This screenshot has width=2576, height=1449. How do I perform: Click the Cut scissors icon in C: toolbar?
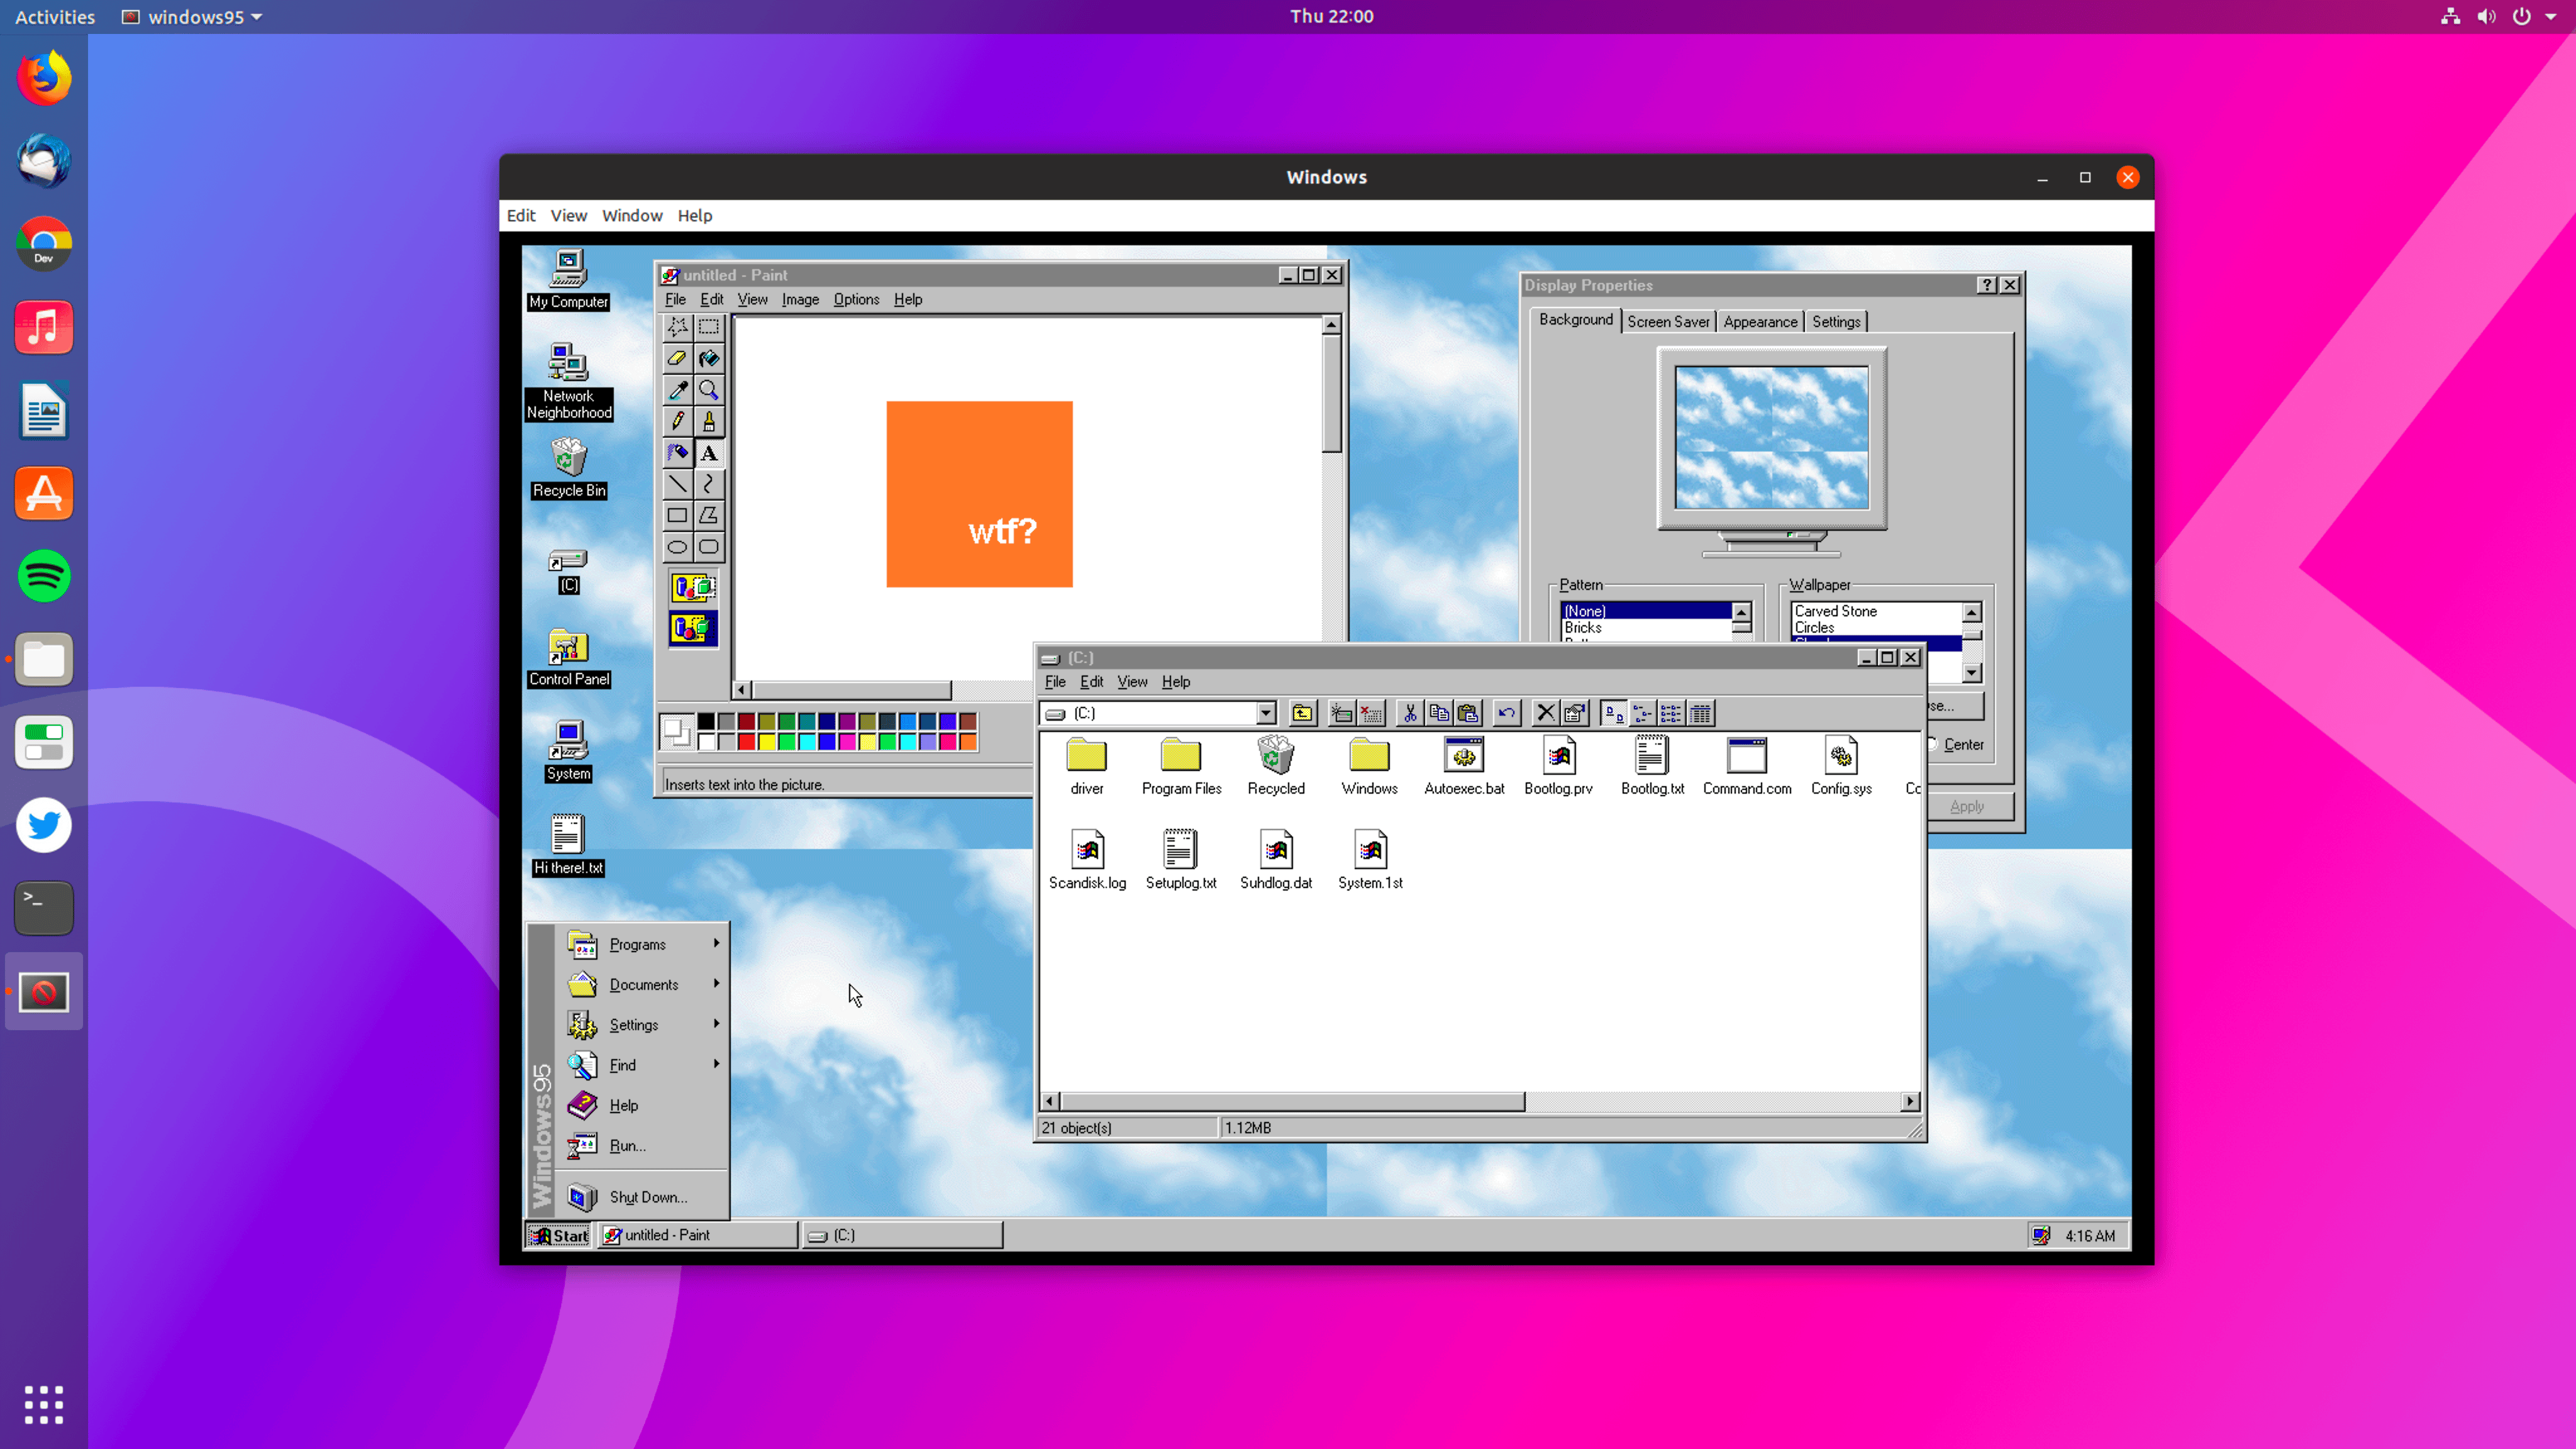1410,713
